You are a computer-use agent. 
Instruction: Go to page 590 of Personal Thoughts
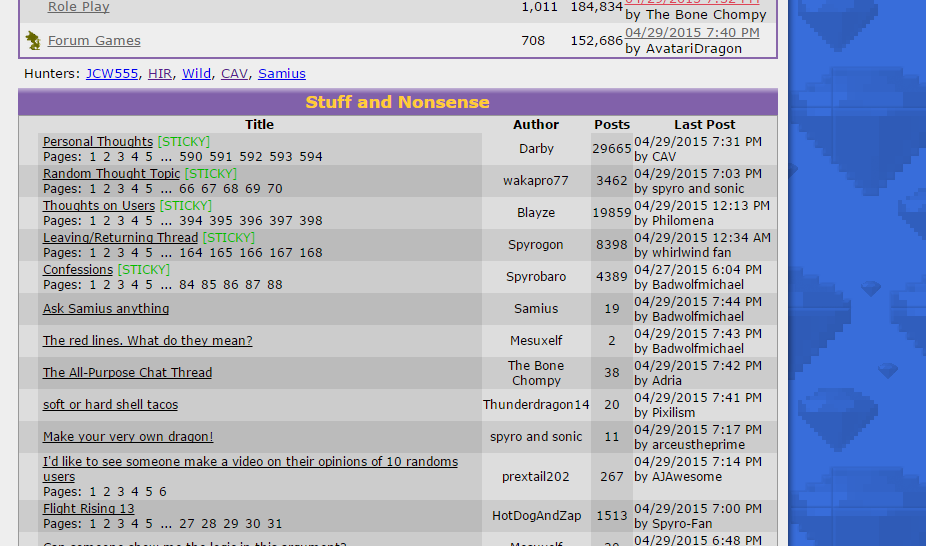coord(191,157)
